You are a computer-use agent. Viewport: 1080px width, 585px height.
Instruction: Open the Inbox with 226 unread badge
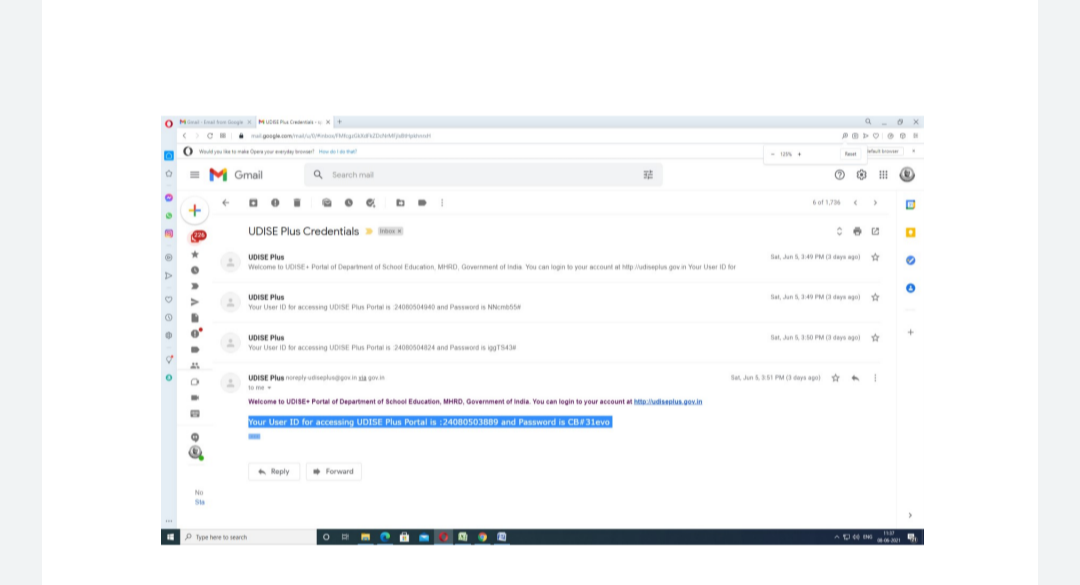tap(197, 237)
